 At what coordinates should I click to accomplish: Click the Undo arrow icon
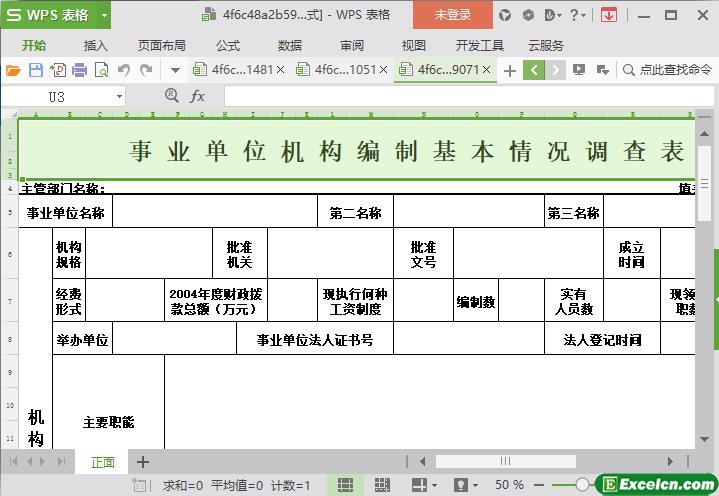[124, 70]
